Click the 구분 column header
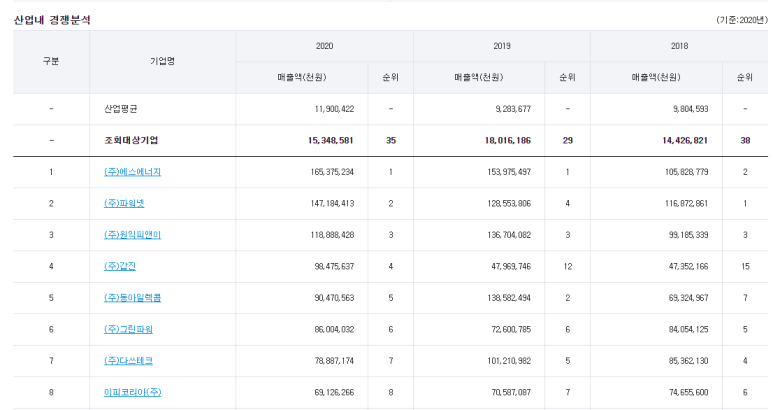The image size is (773, 410). point(51,62)
